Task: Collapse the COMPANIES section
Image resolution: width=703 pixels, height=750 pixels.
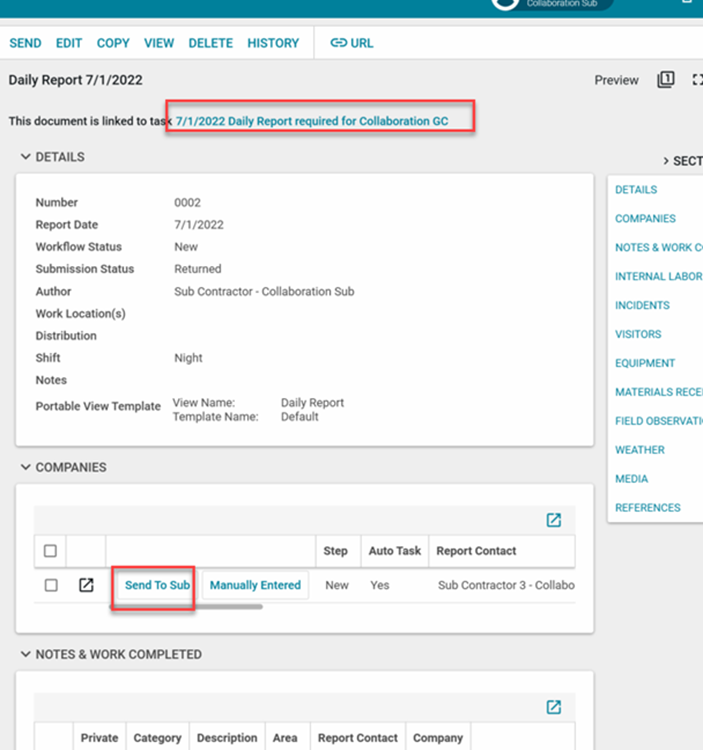Action: pos(25,467)
